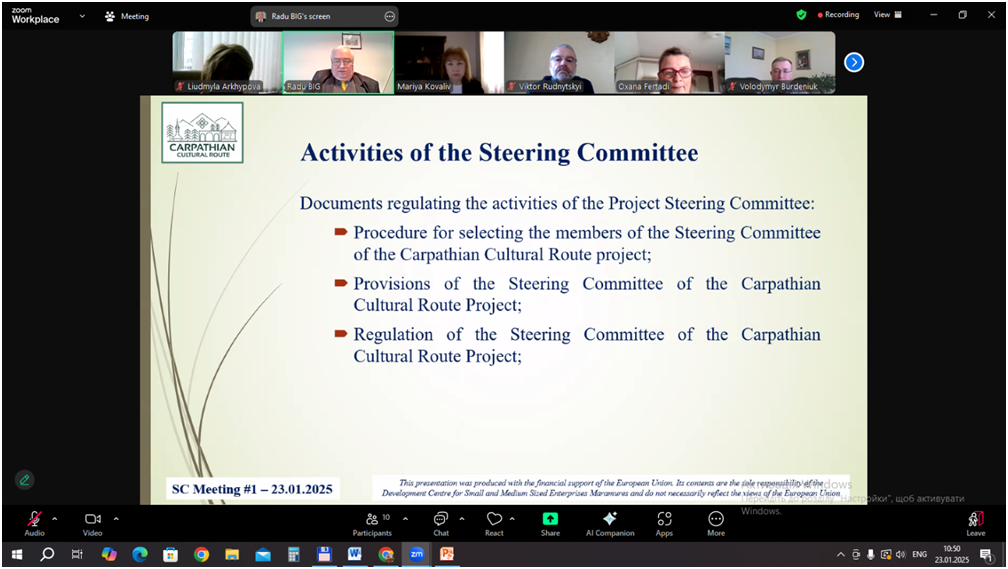
Task: Expand the audio settings caret
Action: pos(55,518)
